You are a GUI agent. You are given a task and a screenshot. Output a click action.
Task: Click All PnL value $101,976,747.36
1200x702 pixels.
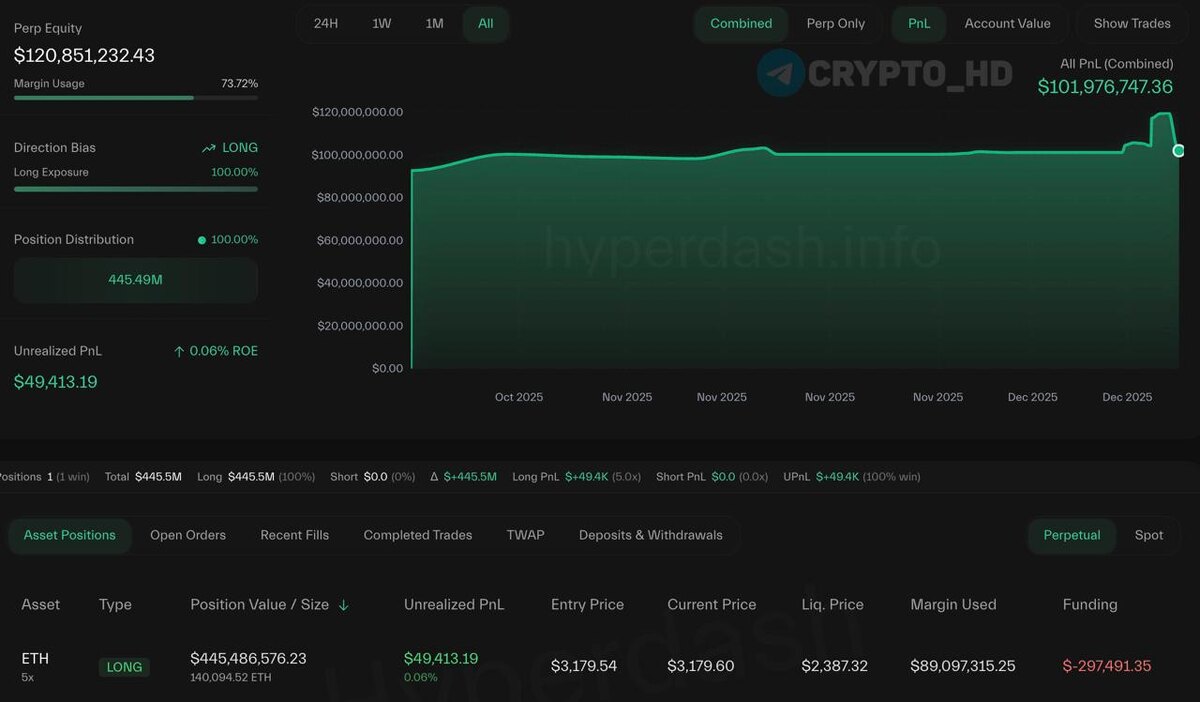[1105, 87]
